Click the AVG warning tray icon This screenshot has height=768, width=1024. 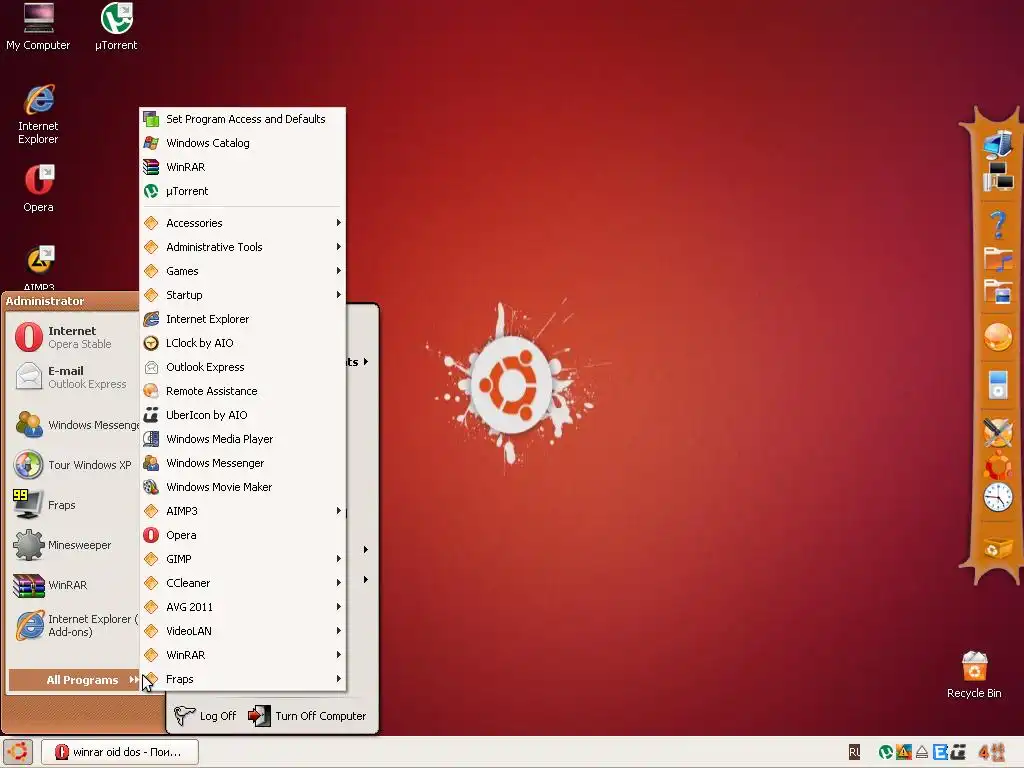point(904,752)
